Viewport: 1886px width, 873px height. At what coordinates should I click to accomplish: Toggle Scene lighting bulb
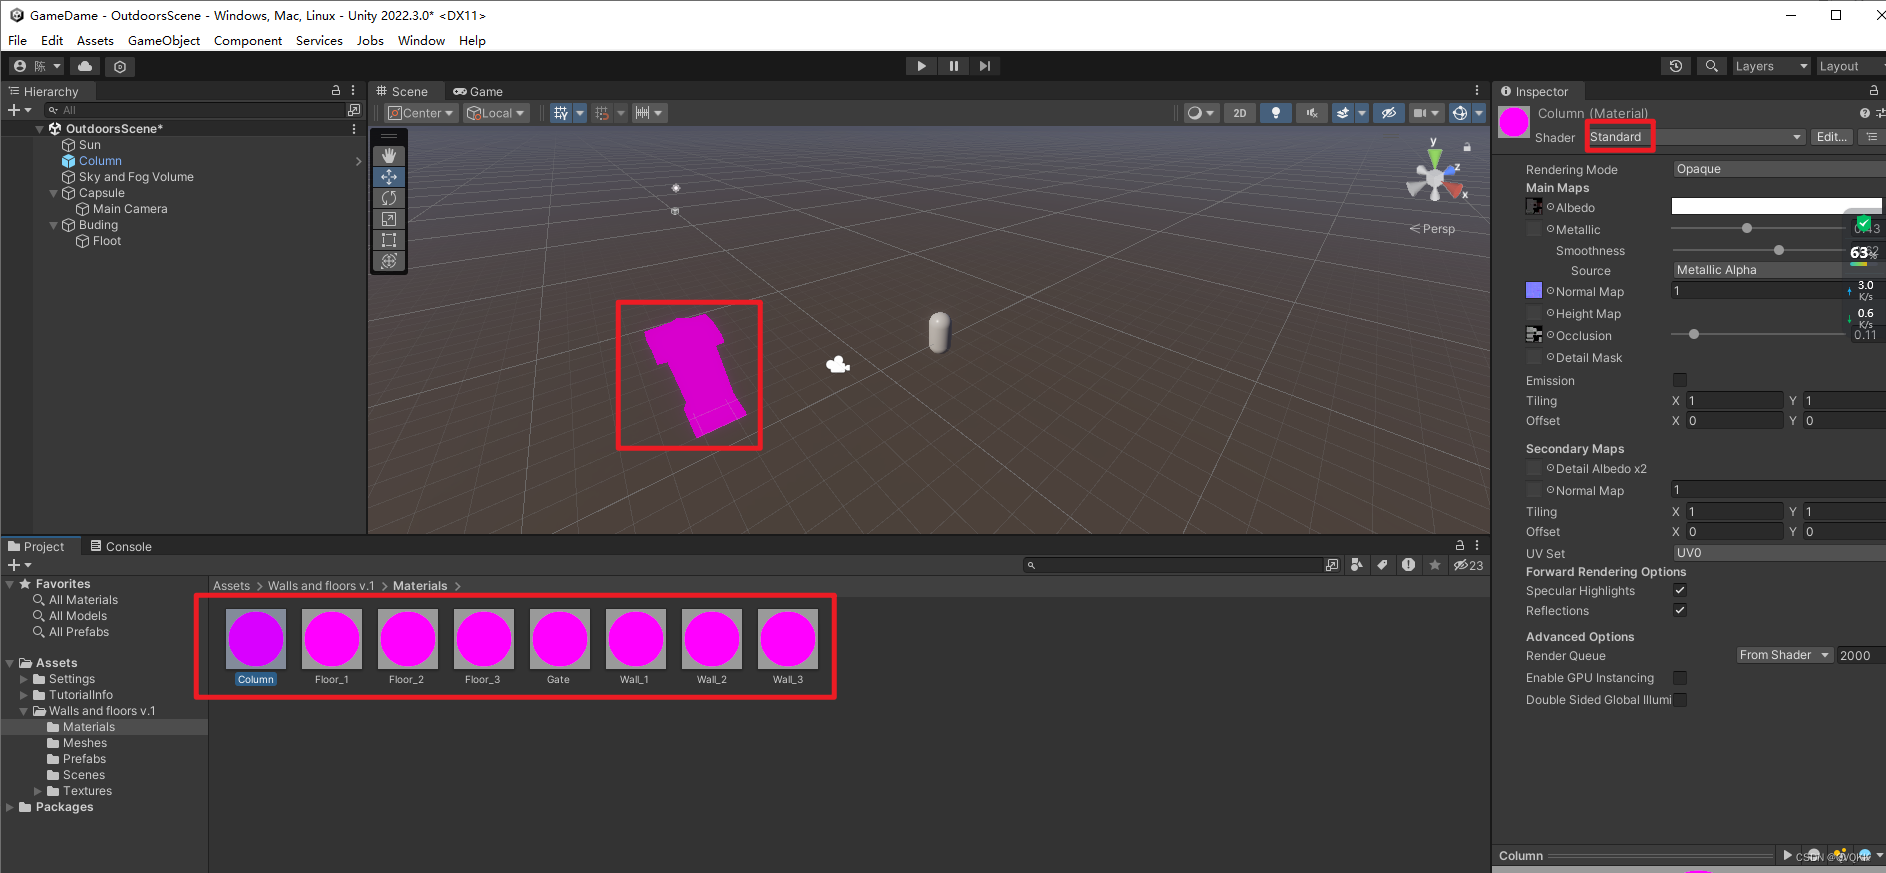tap(1275, 113)
